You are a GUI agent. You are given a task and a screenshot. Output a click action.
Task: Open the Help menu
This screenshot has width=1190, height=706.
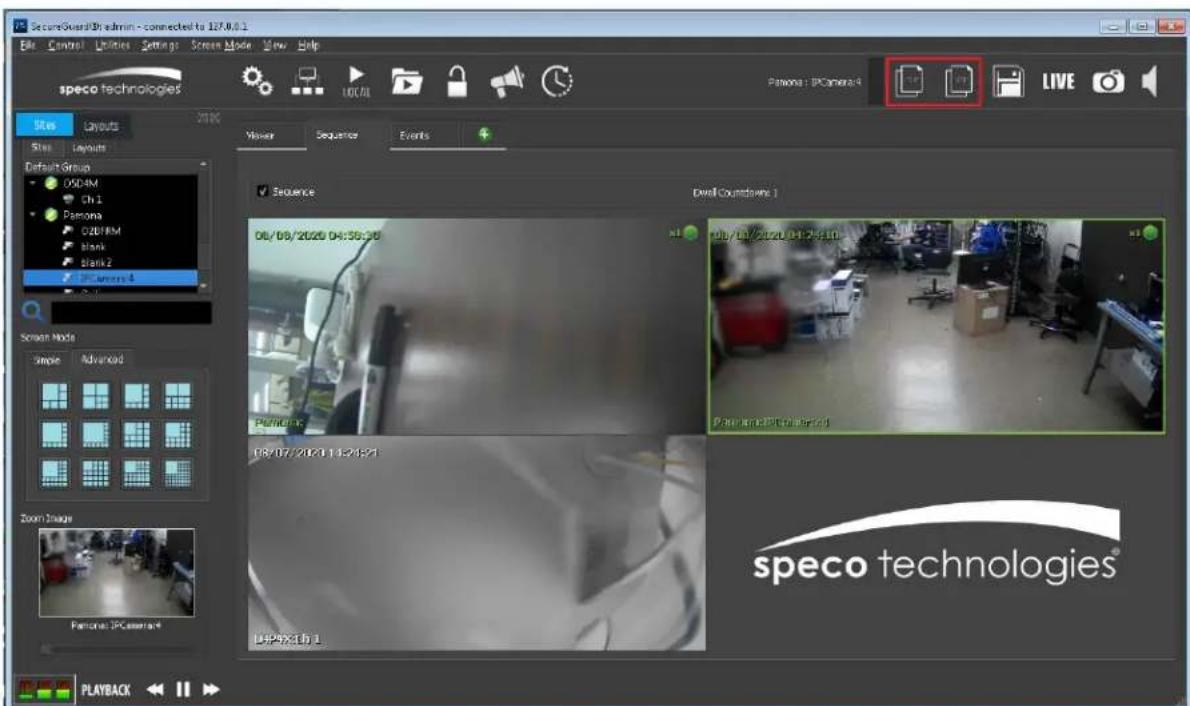pos(308,46)
